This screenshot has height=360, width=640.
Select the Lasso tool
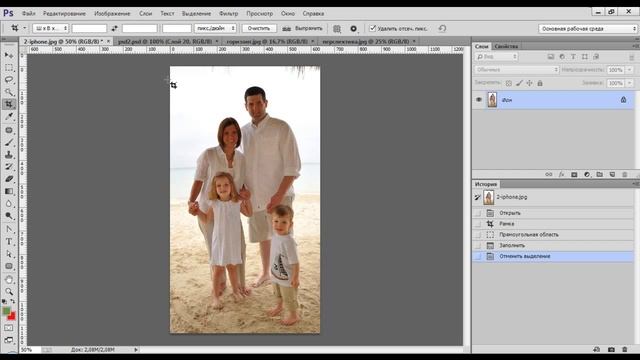(x=9, y=80)
